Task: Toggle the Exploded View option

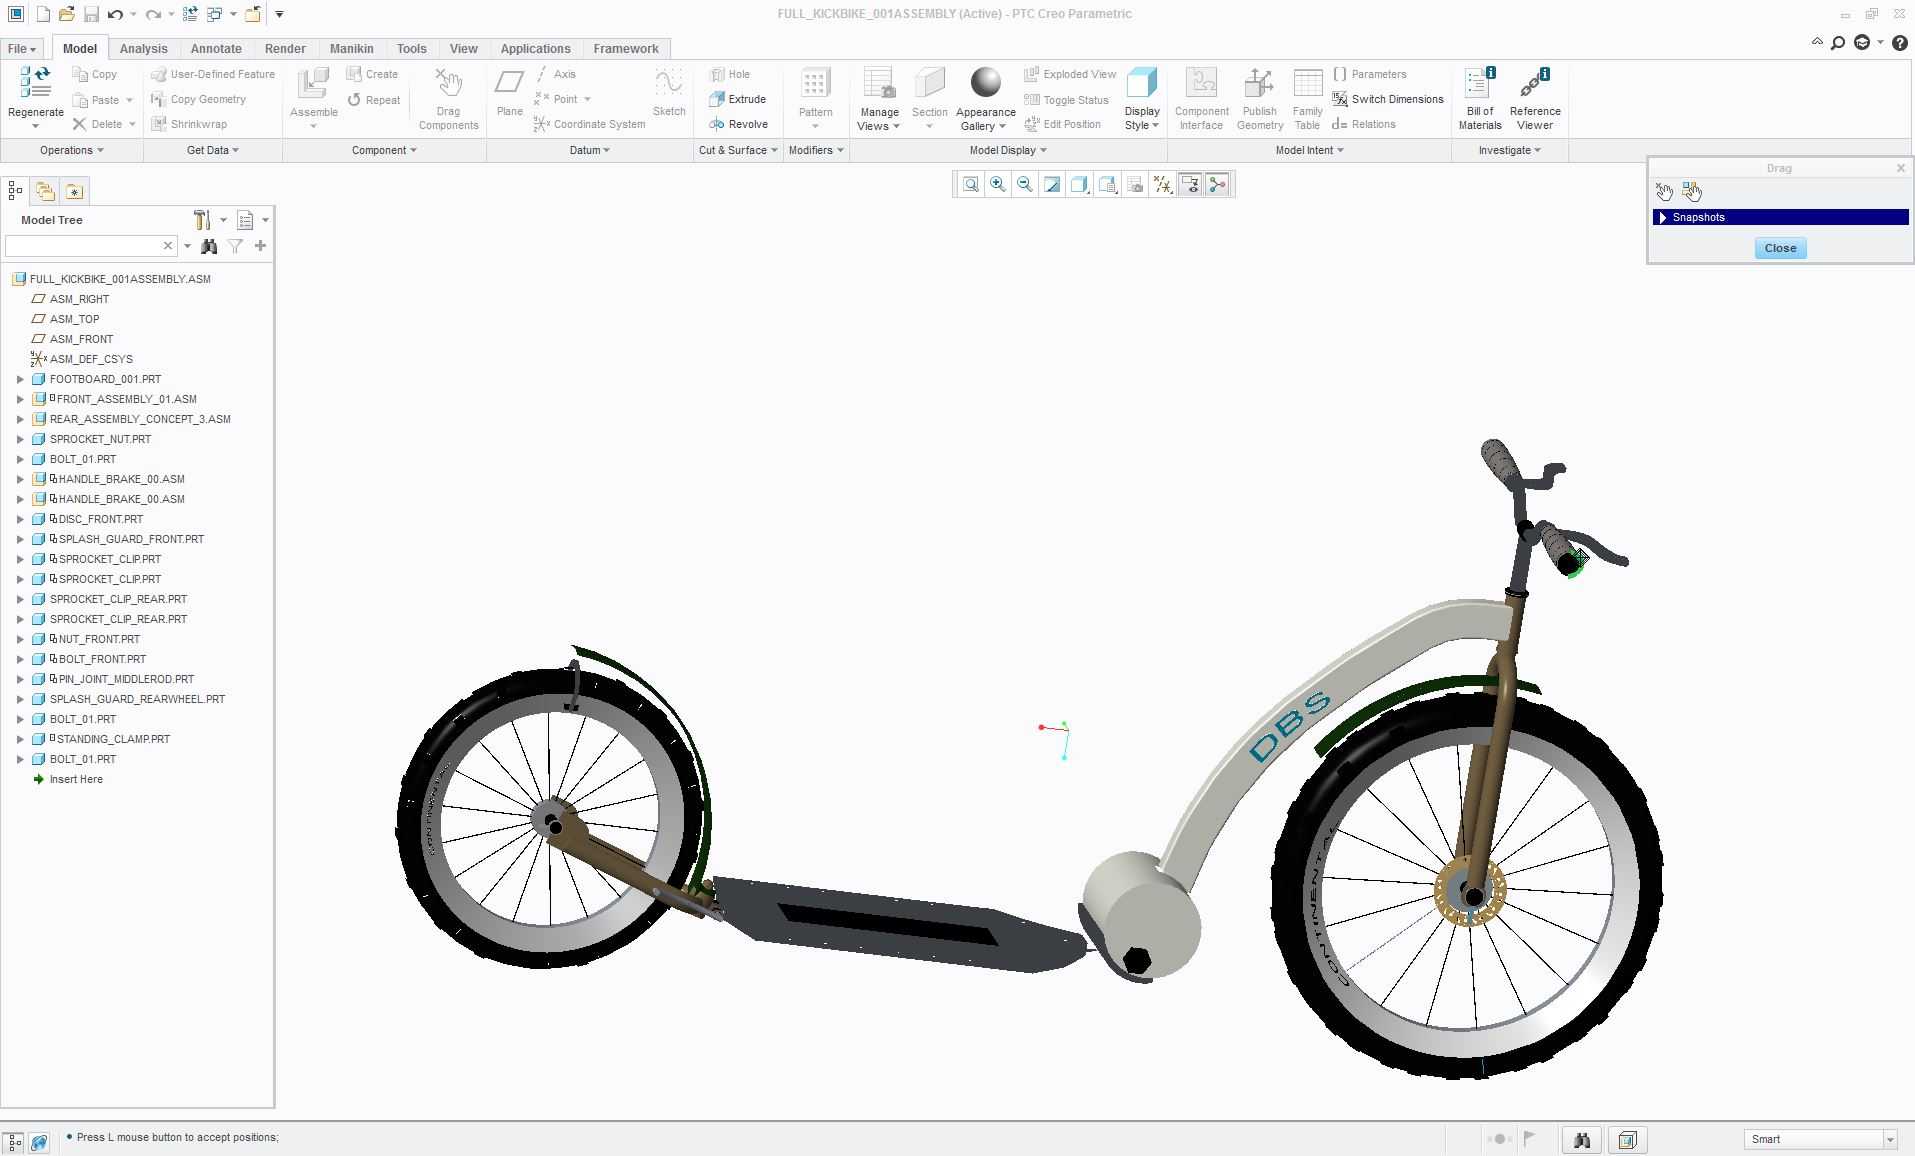Action: pos(1069,74)
